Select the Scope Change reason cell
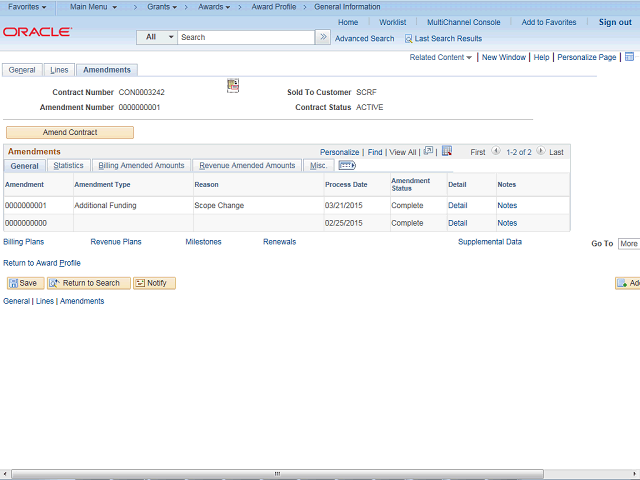Screen dimensions: 640x480 tap(259, 205)
